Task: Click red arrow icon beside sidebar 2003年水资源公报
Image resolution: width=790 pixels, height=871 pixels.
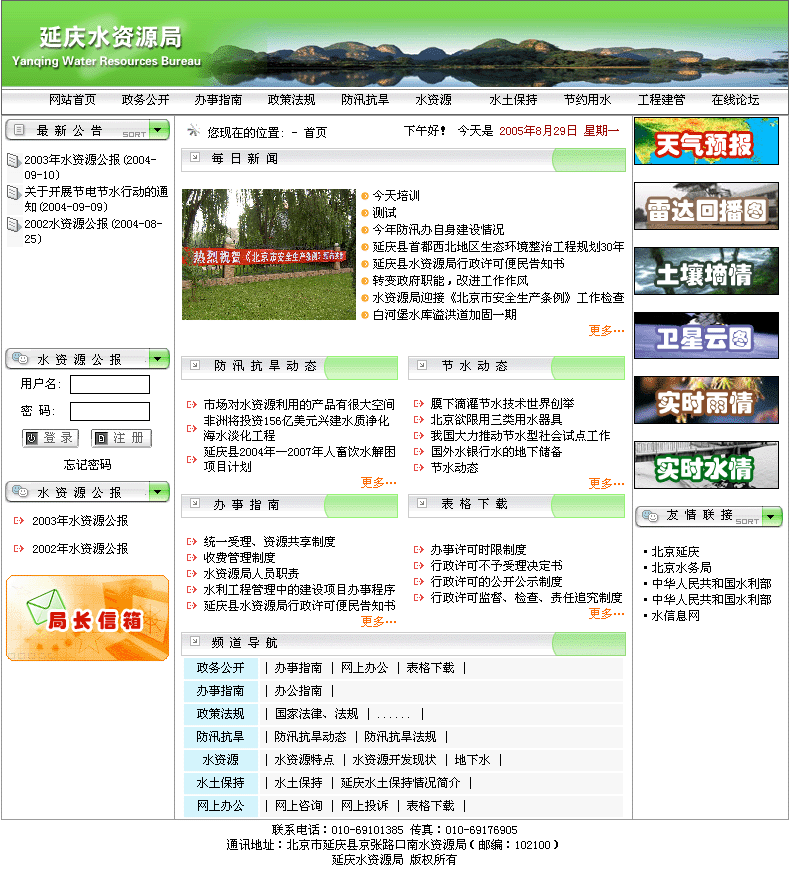Action: pos(19,520)
